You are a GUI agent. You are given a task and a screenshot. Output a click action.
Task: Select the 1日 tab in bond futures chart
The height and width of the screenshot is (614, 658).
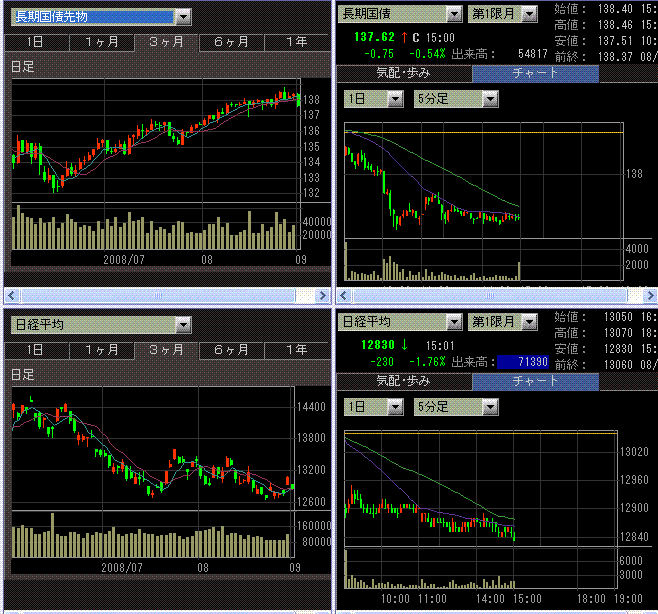pos(35,42)
